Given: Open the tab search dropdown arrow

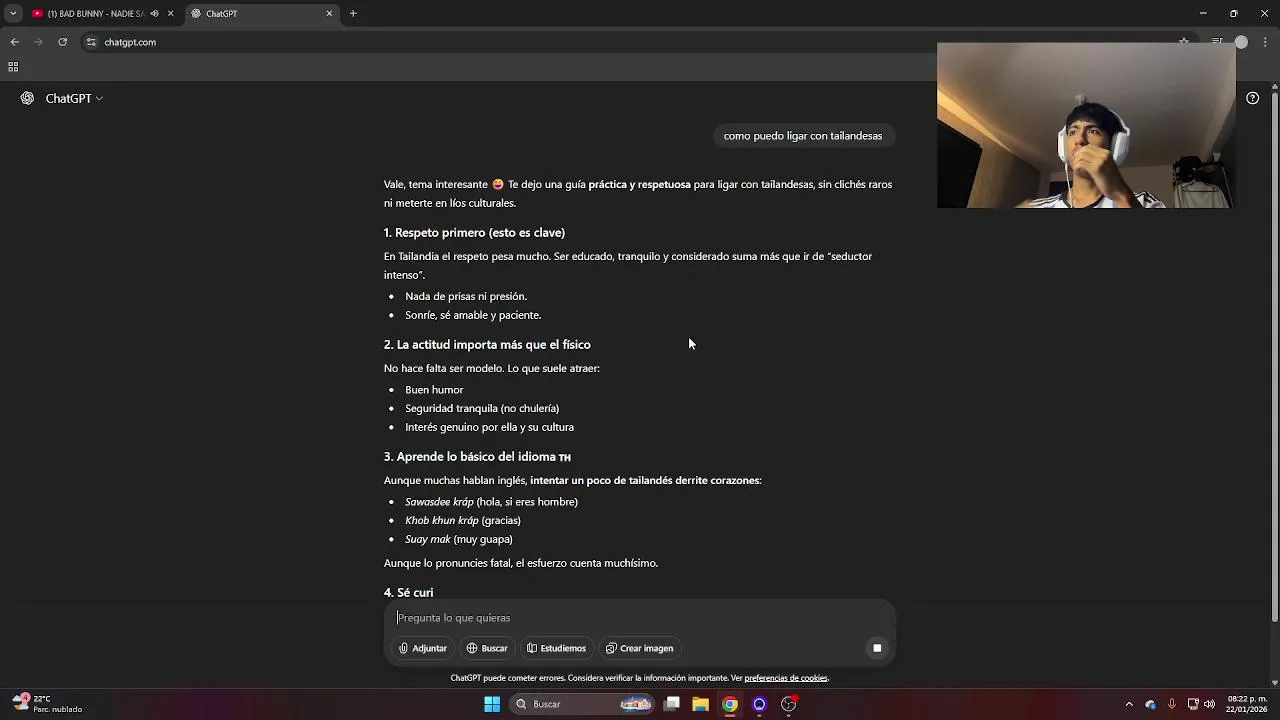Looking at the screenshot, I should 13,13.
